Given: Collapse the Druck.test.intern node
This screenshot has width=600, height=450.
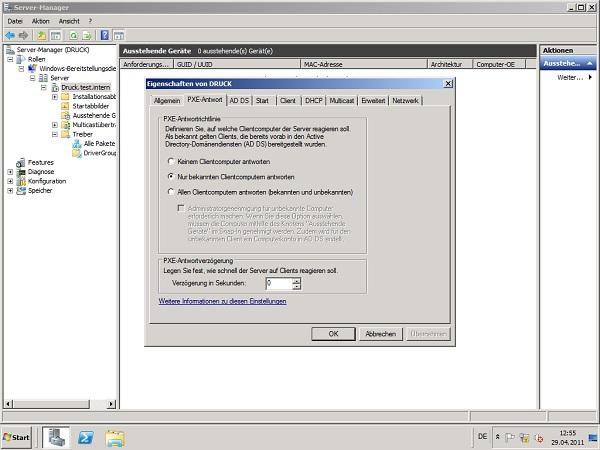Looking at the screenshot, I should click(x=44, y=88).
